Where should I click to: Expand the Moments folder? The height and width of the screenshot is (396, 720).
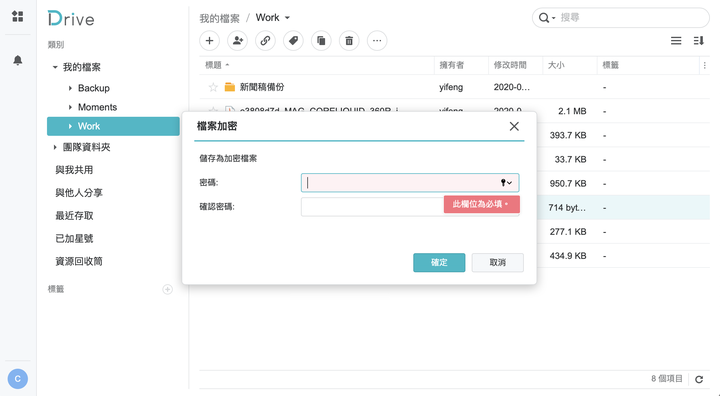point(70,107)
